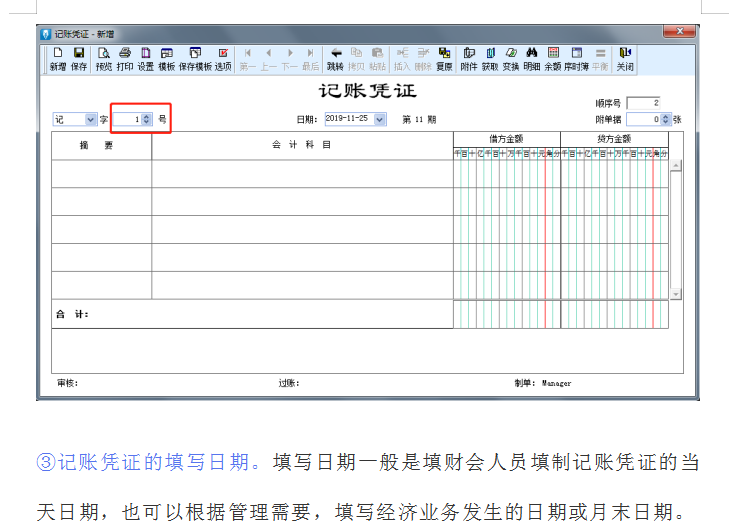
Task: Open the 日期 date dropdown arrow
Action: [x=380, y=120]
